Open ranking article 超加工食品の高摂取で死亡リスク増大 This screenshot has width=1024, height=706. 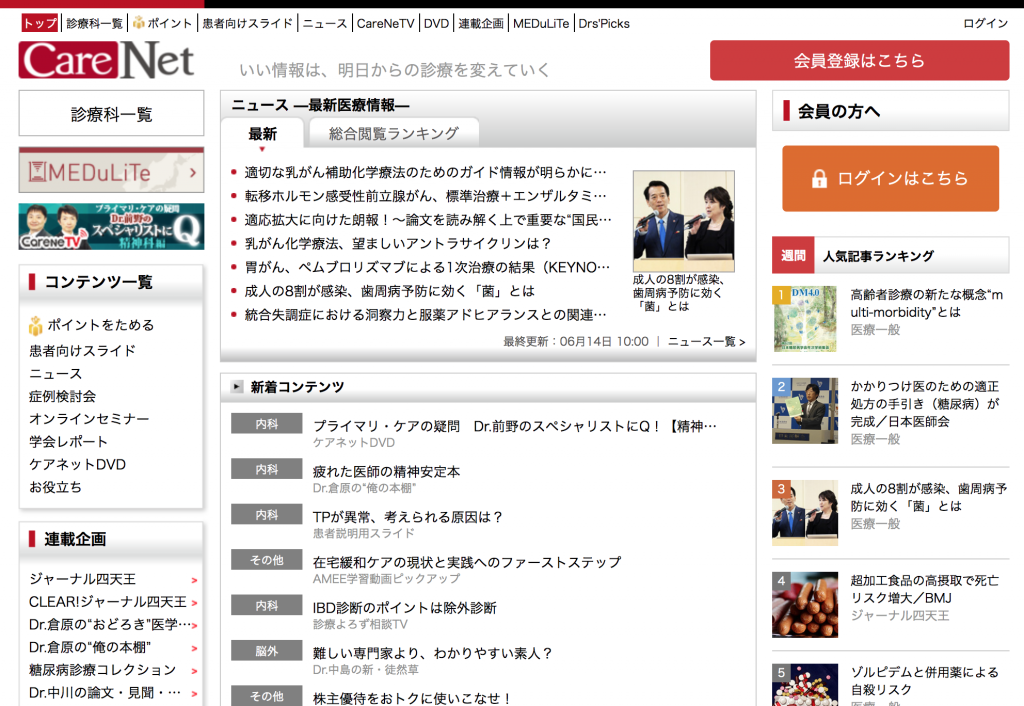(x=924, y=589)
